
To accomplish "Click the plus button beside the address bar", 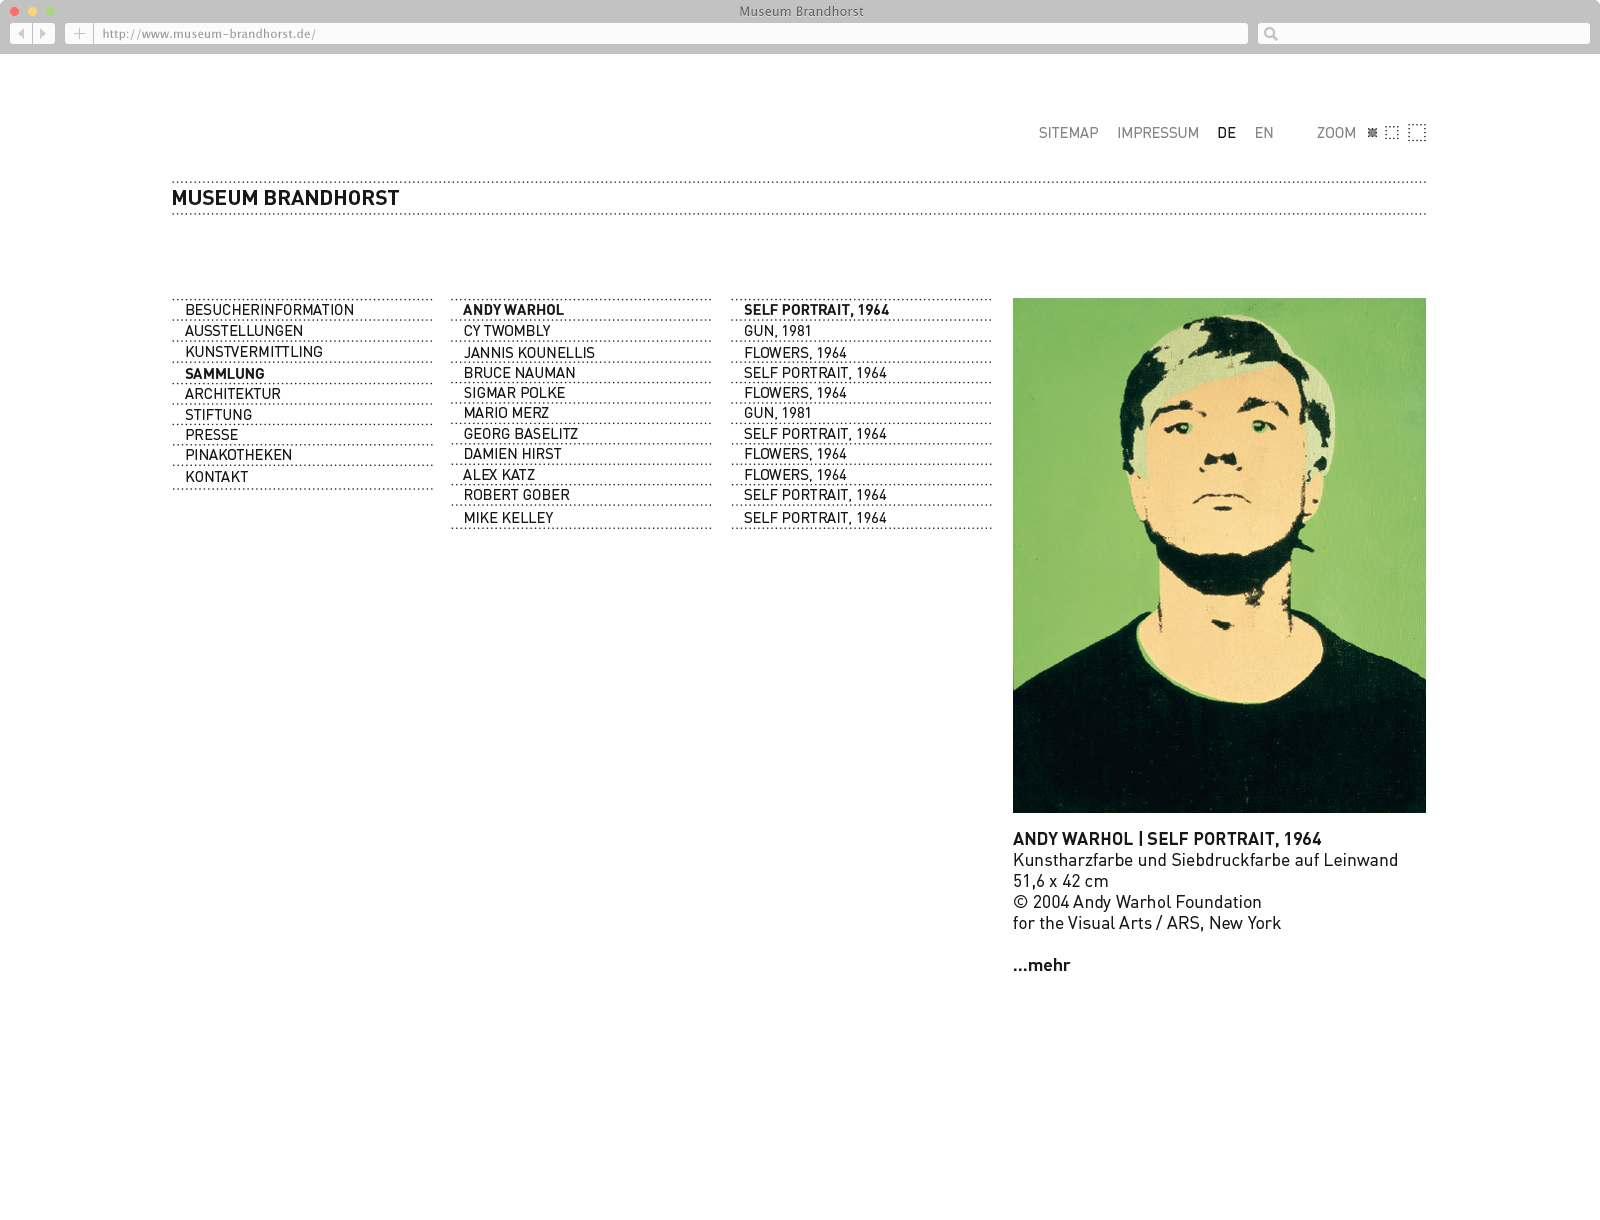I will pyautogui.click(x=79, y=34).
